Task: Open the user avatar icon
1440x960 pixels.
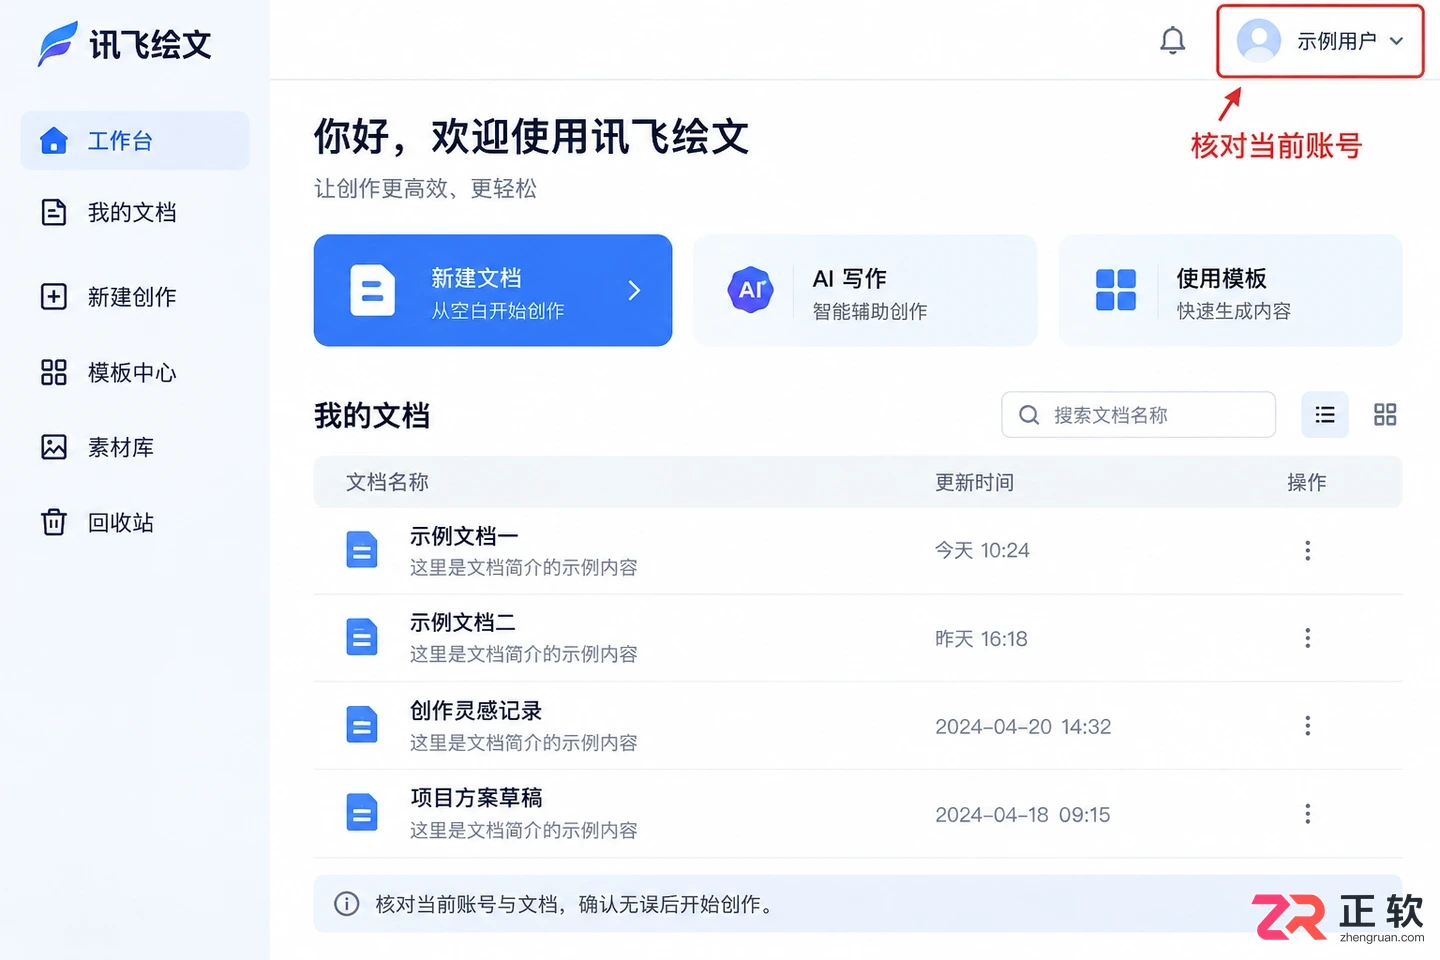Action: (x=1258, y=41)
